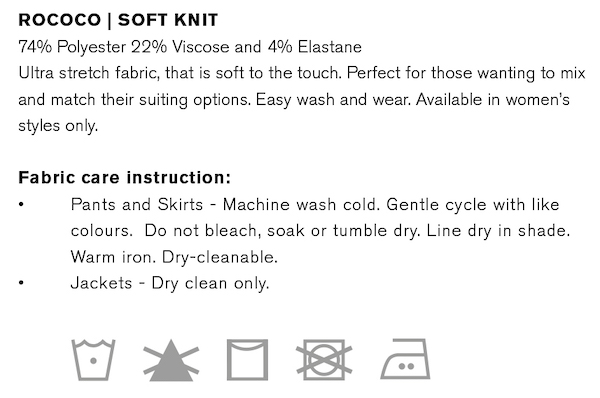This screenshot has width=600, height=398.
Task: Click the fabric composition line with 74% Polyester
Action: tap(190, 47)
